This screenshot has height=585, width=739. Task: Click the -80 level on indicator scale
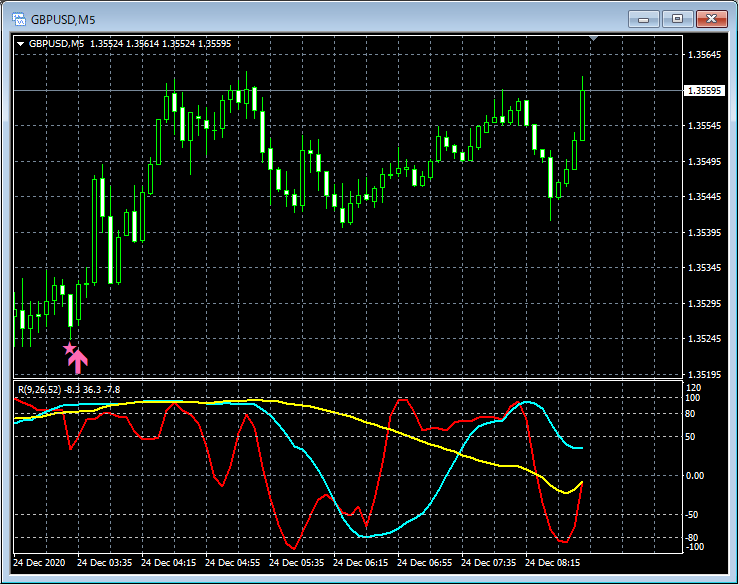click(x=693, y=538)
